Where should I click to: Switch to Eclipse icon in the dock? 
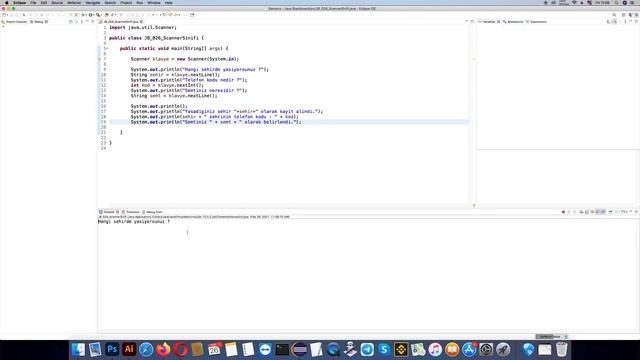point(299,349)
